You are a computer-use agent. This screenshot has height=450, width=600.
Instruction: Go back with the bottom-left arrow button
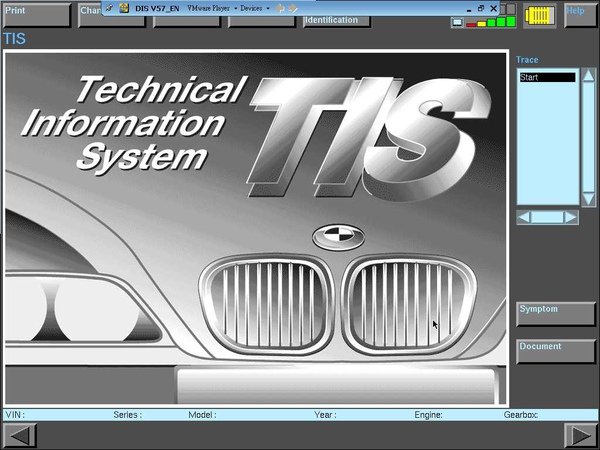20,435
